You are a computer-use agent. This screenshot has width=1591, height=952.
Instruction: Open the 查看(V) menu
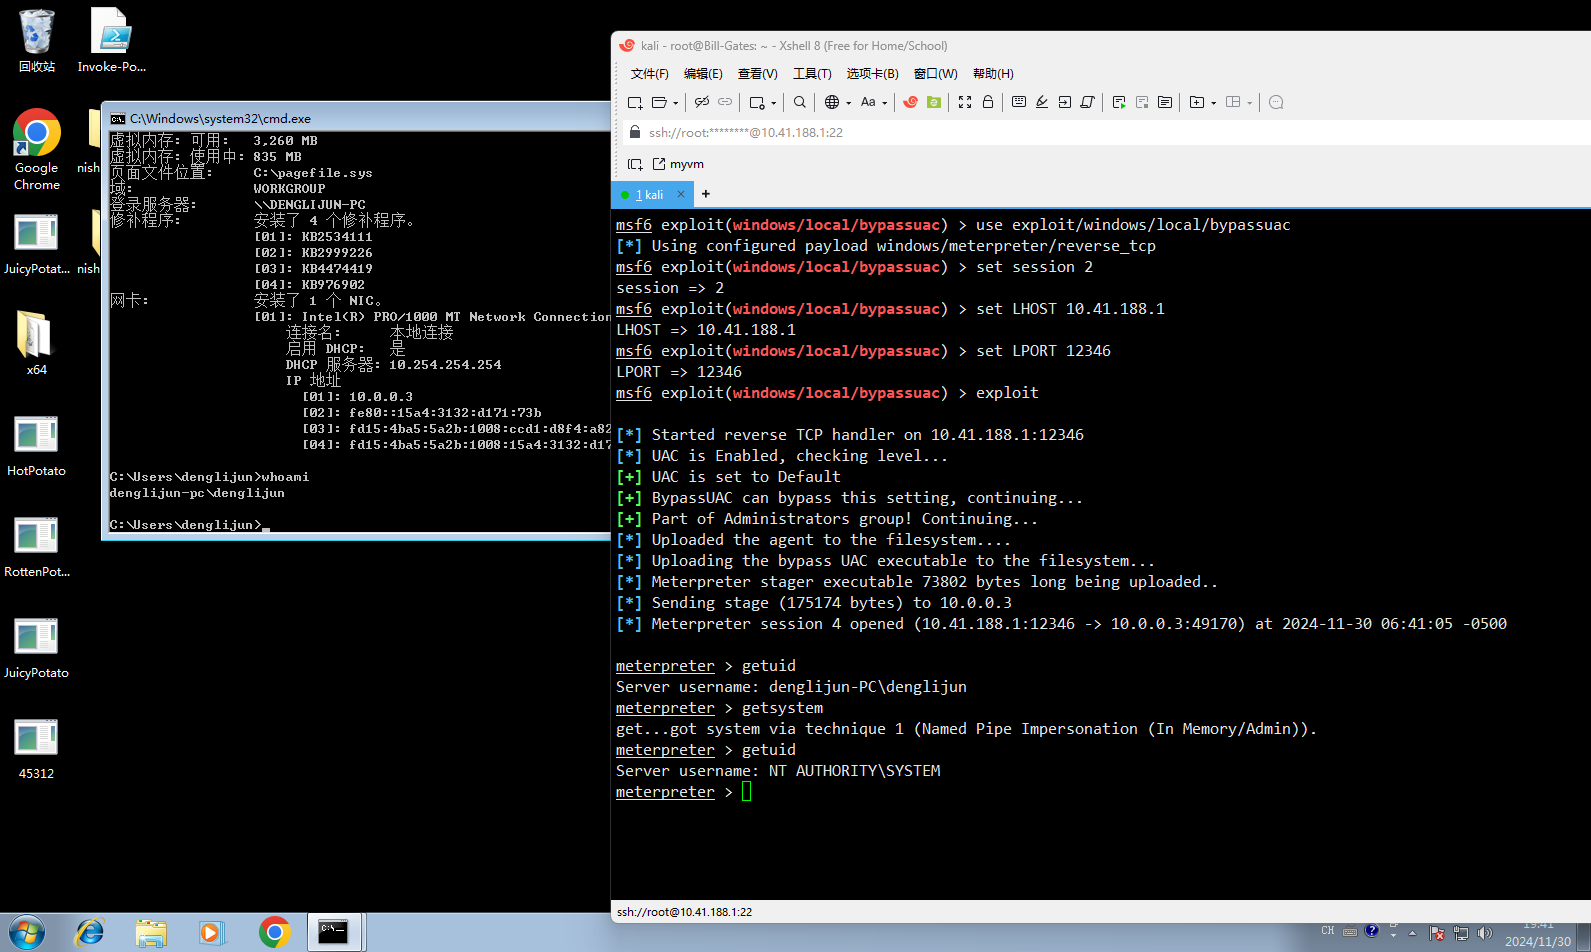point(757,74)
